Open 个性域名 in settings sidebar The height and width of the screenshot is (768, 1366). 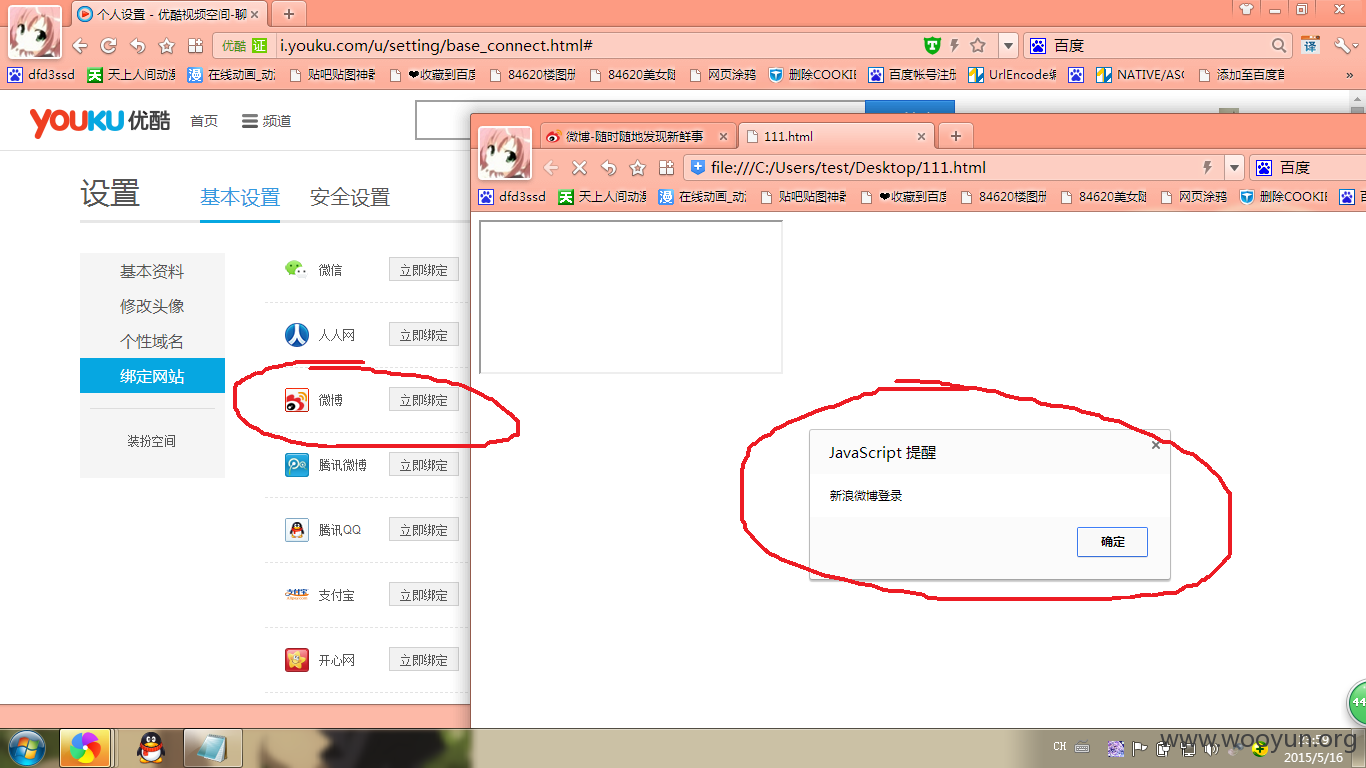click(x=152, y=341)
